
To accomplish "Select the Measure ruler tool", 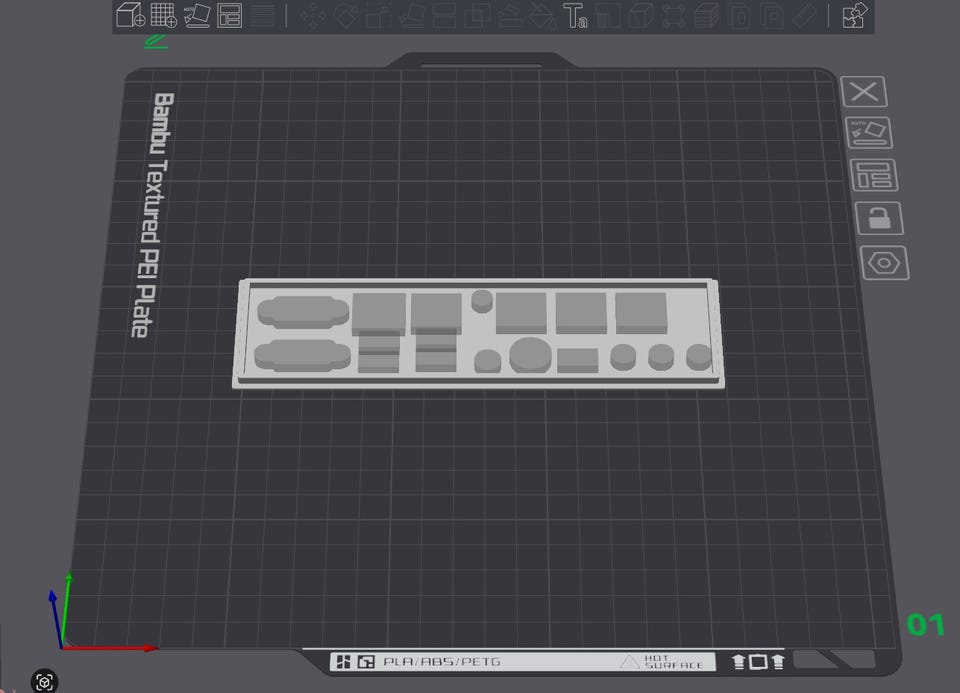I will pos(805,16).
